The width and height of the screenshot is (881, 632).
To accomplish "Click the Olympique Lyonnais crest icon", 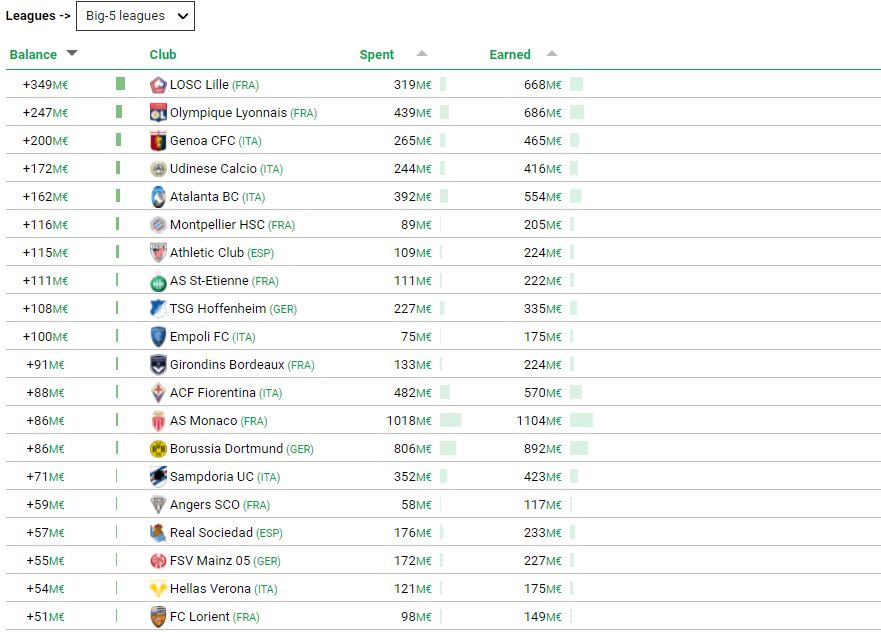I will 158,113.
